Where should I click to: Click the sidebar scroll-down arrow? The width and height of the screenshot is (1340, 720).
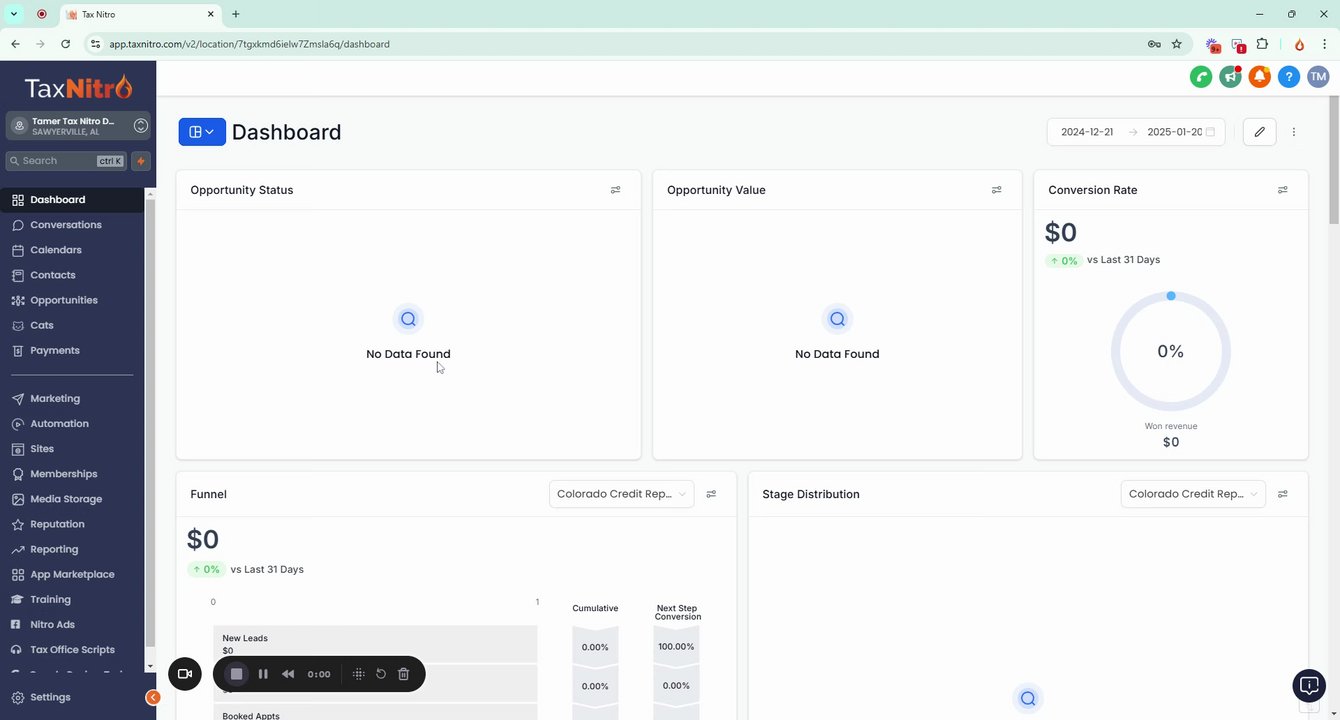[x=150, y=666]
